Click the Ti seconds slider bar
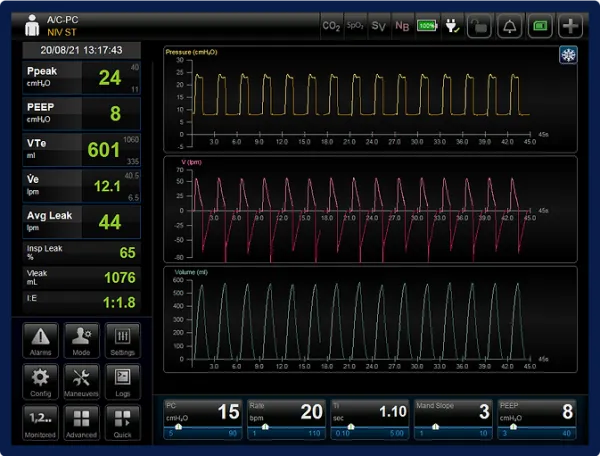This screenshot has width=600, height=456. point(369,429)
